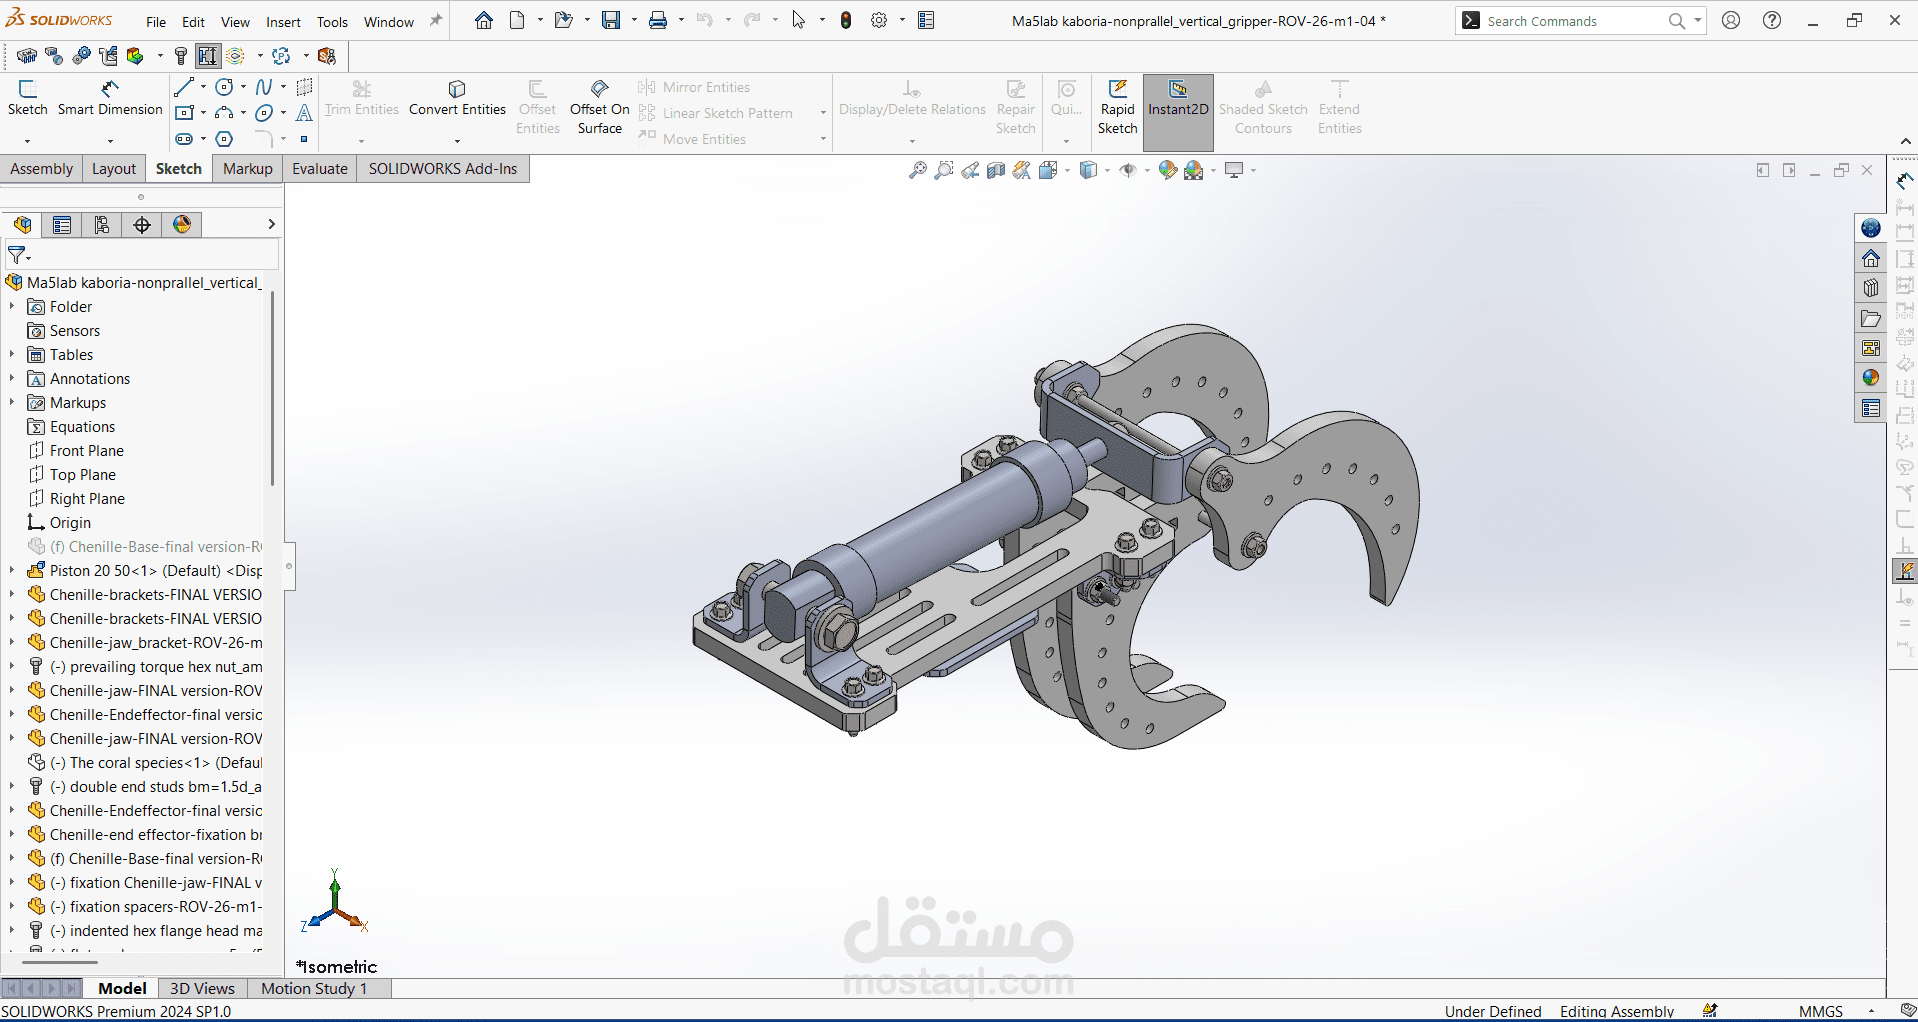
Task: Select the Top Plane item
Action: (83, 475)
